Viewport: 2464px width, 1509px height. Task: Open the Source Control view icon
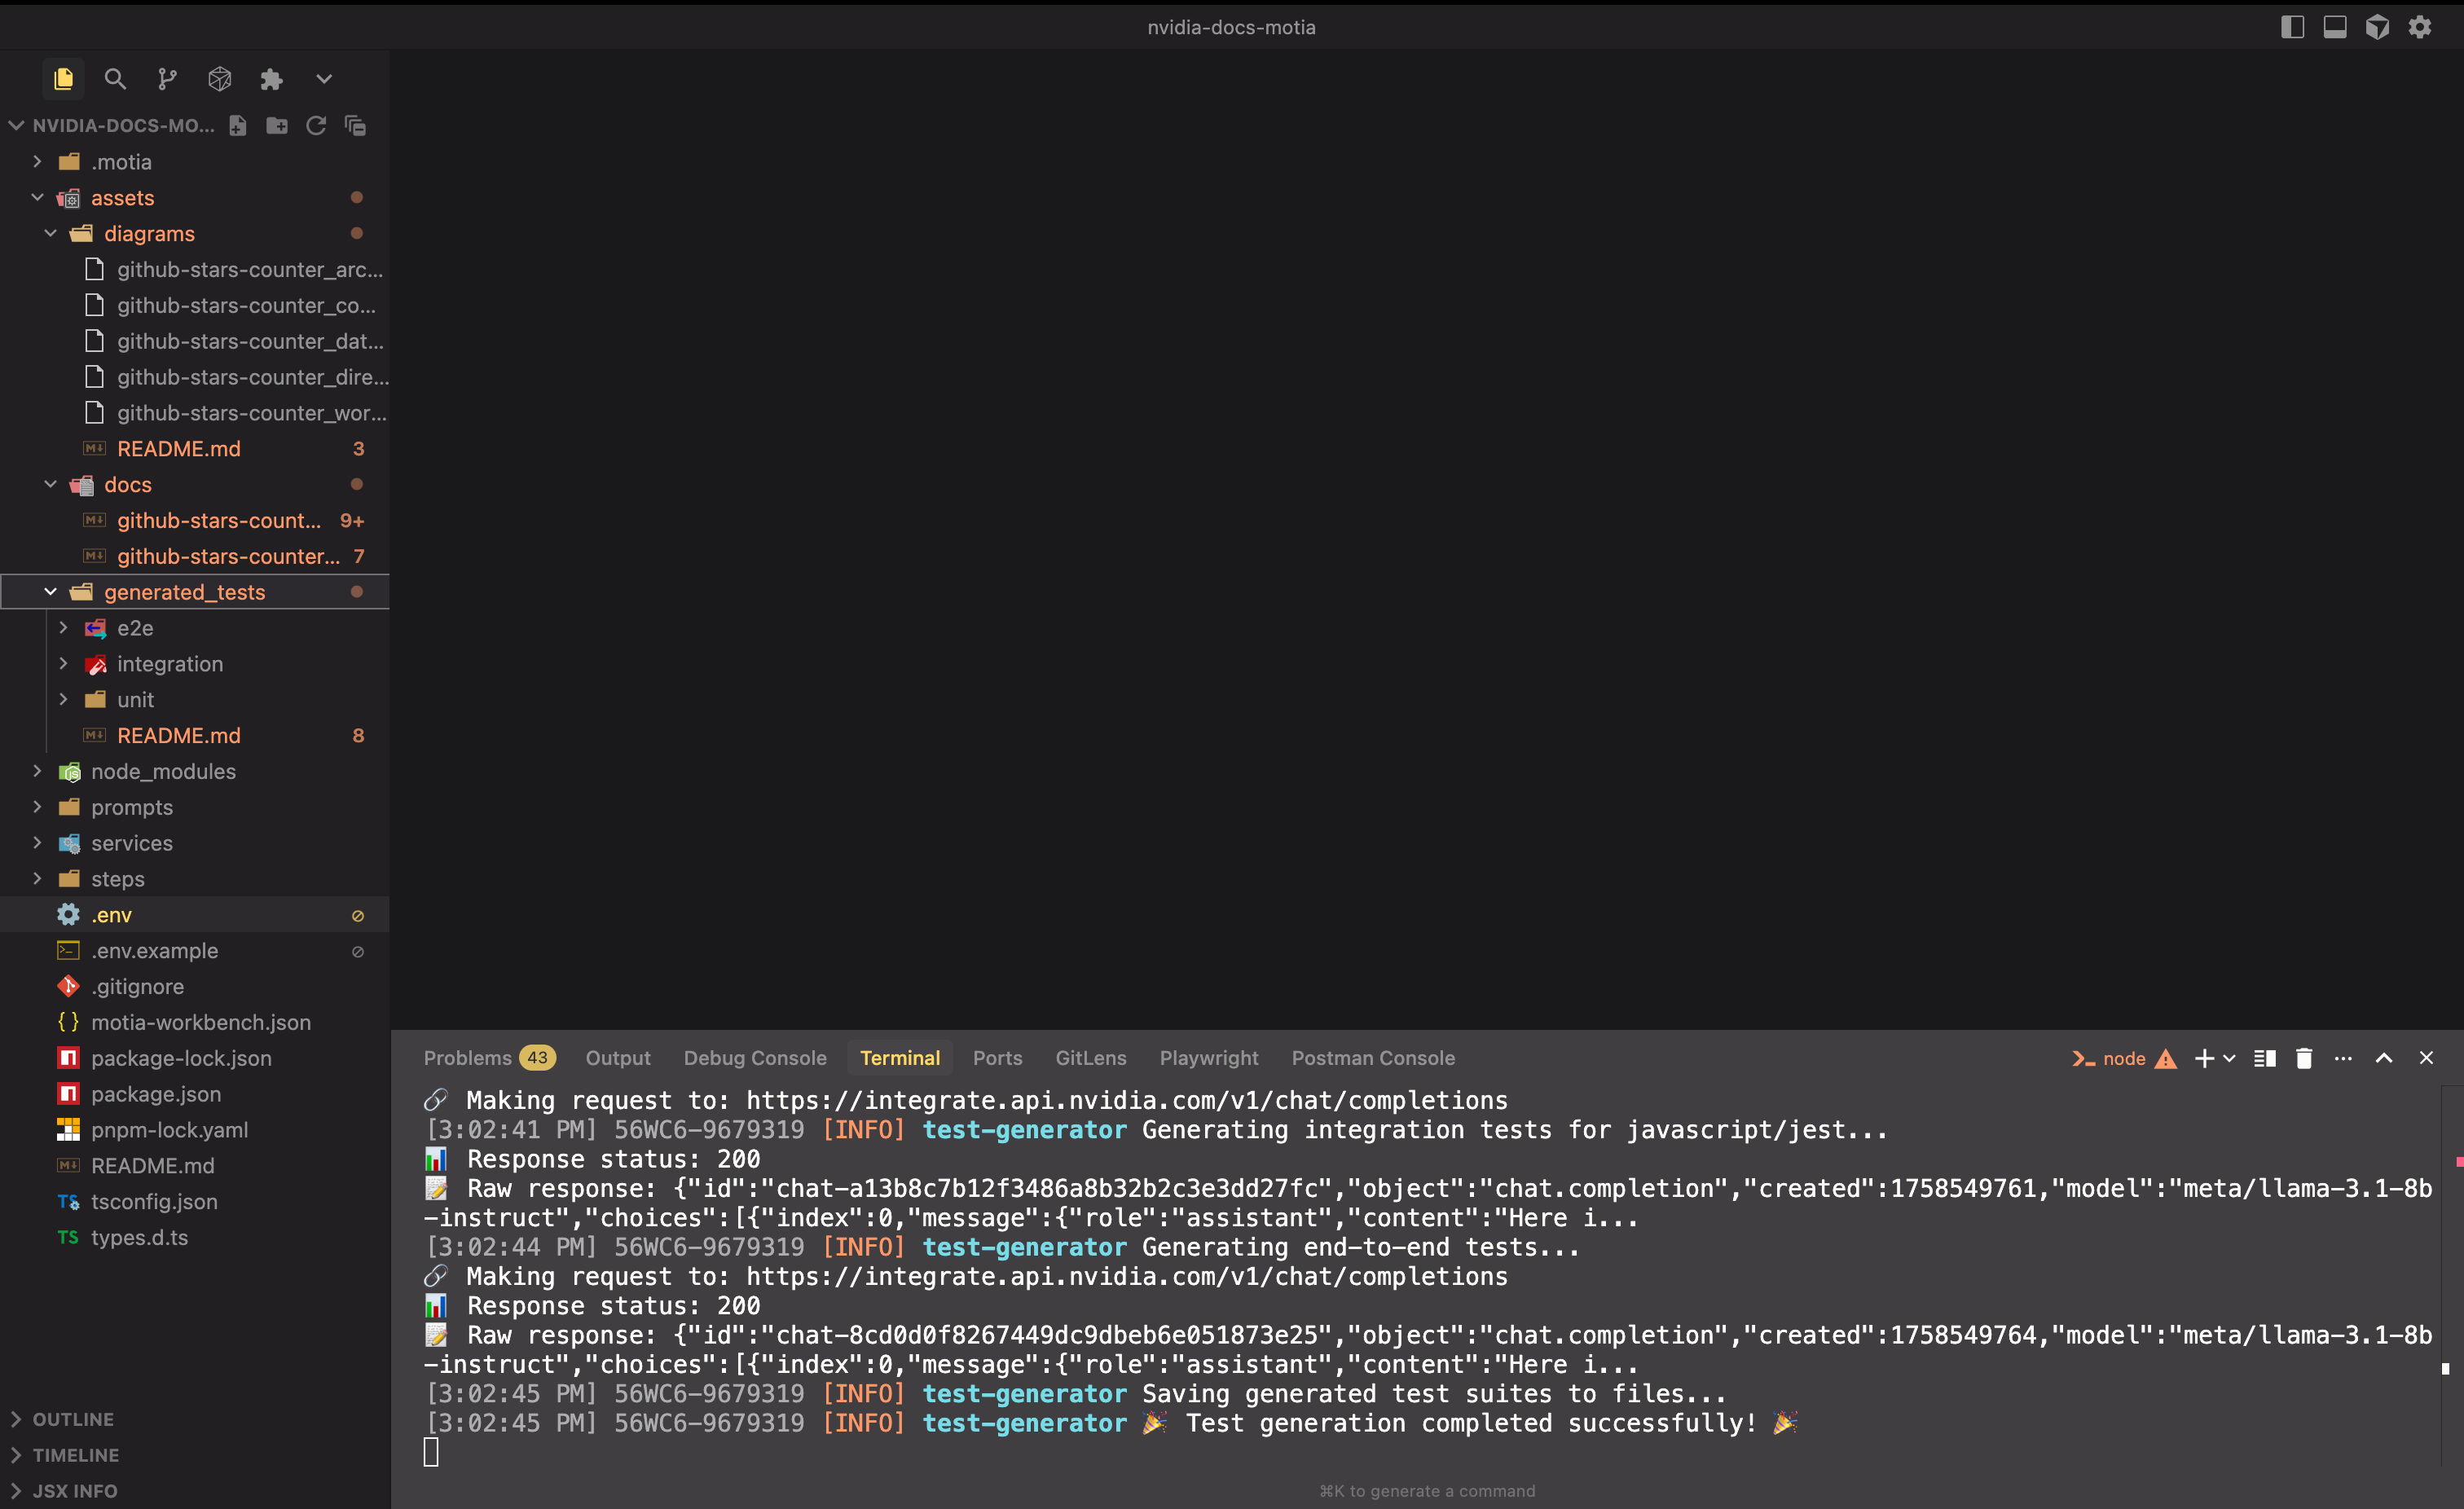[167, 79]
